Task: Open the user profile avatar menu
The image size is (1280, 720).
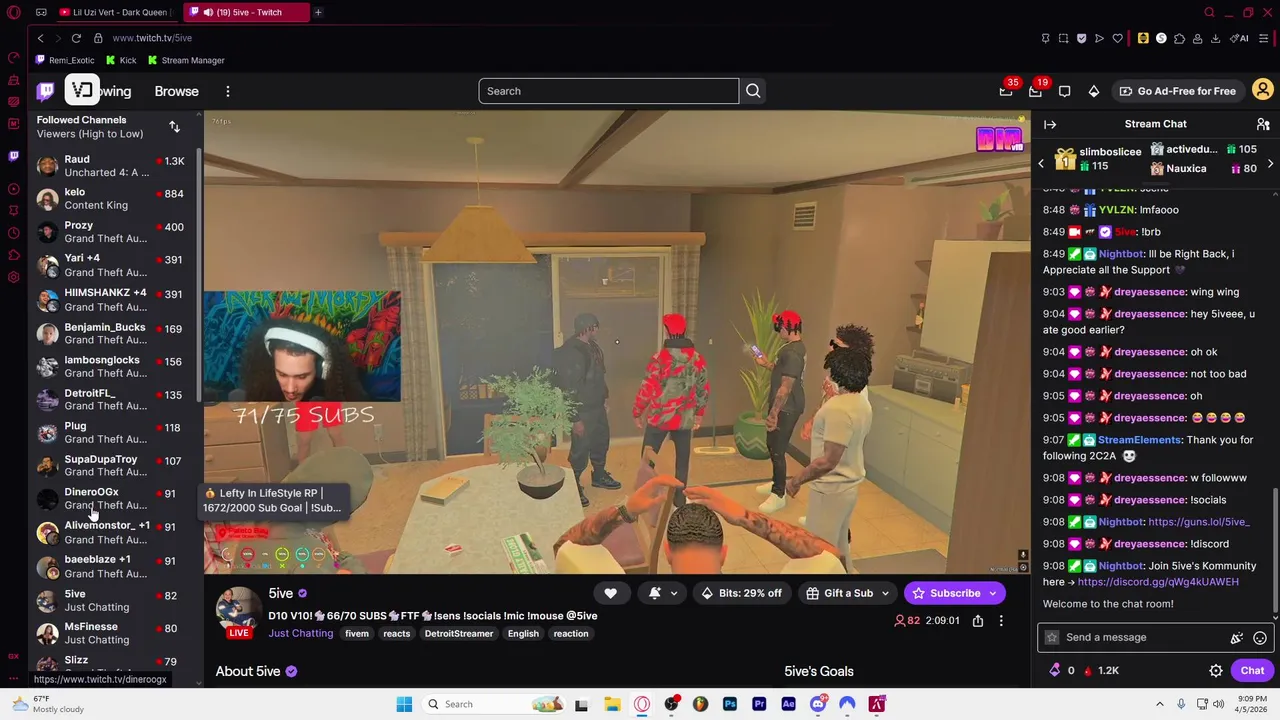Action: tap(1263, 91)
